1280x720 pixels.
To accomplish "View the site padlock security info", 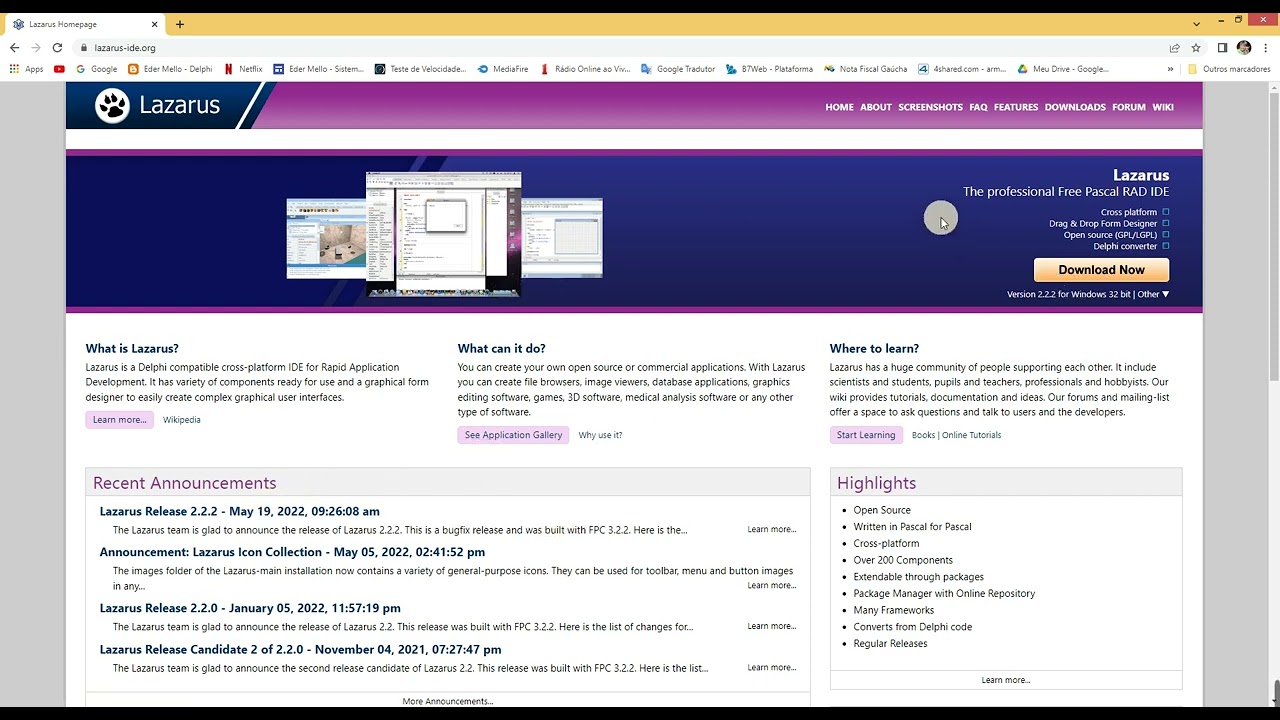I will pyautogui.click(x=84, y=48).
